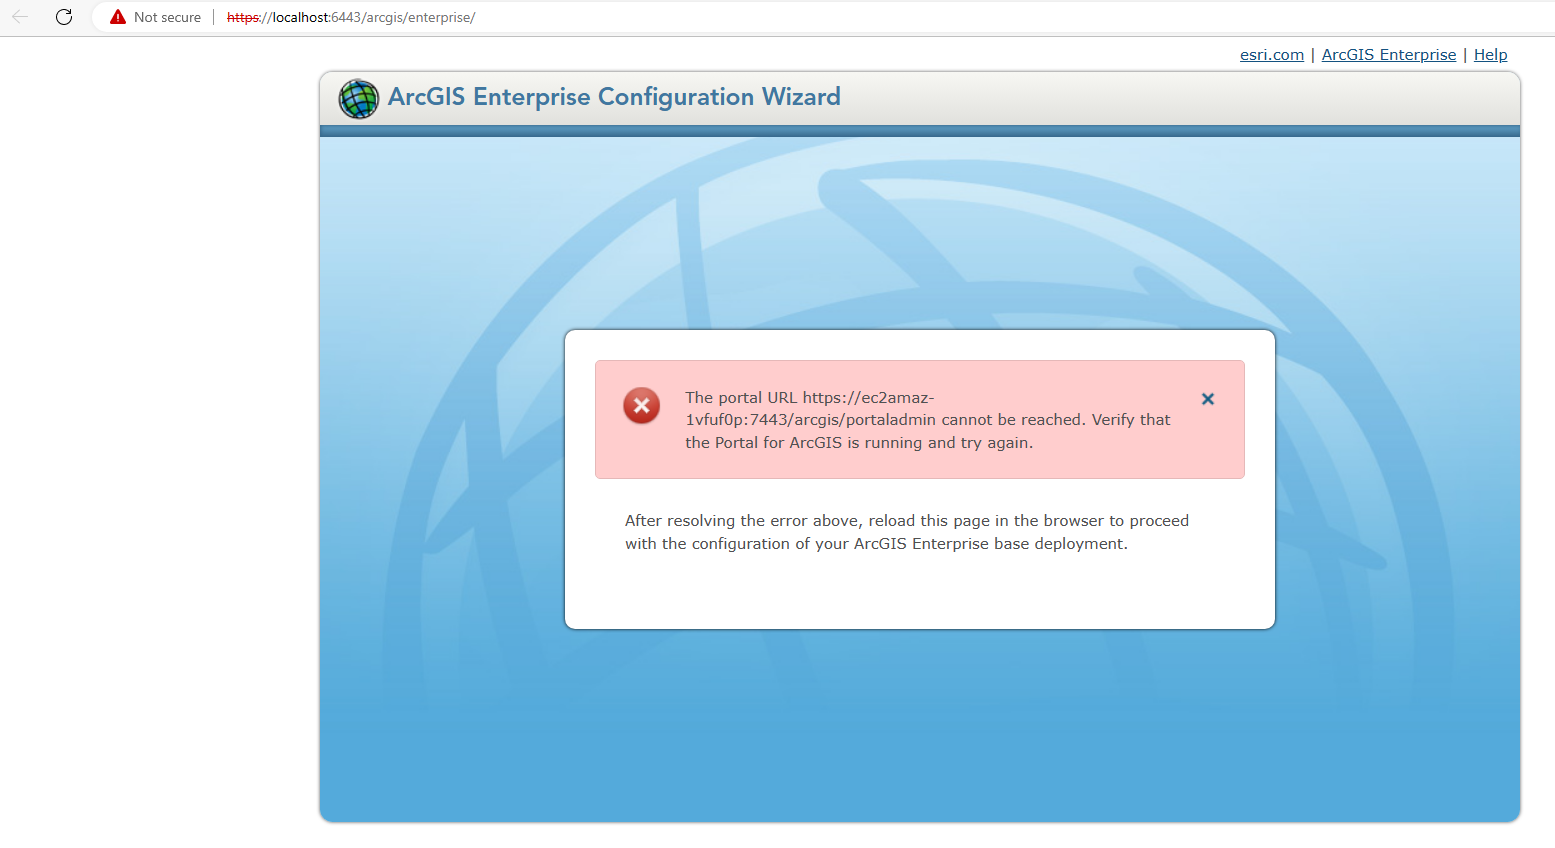
Task: Reload the page with the refresh icon
Action: coord(64,17)
